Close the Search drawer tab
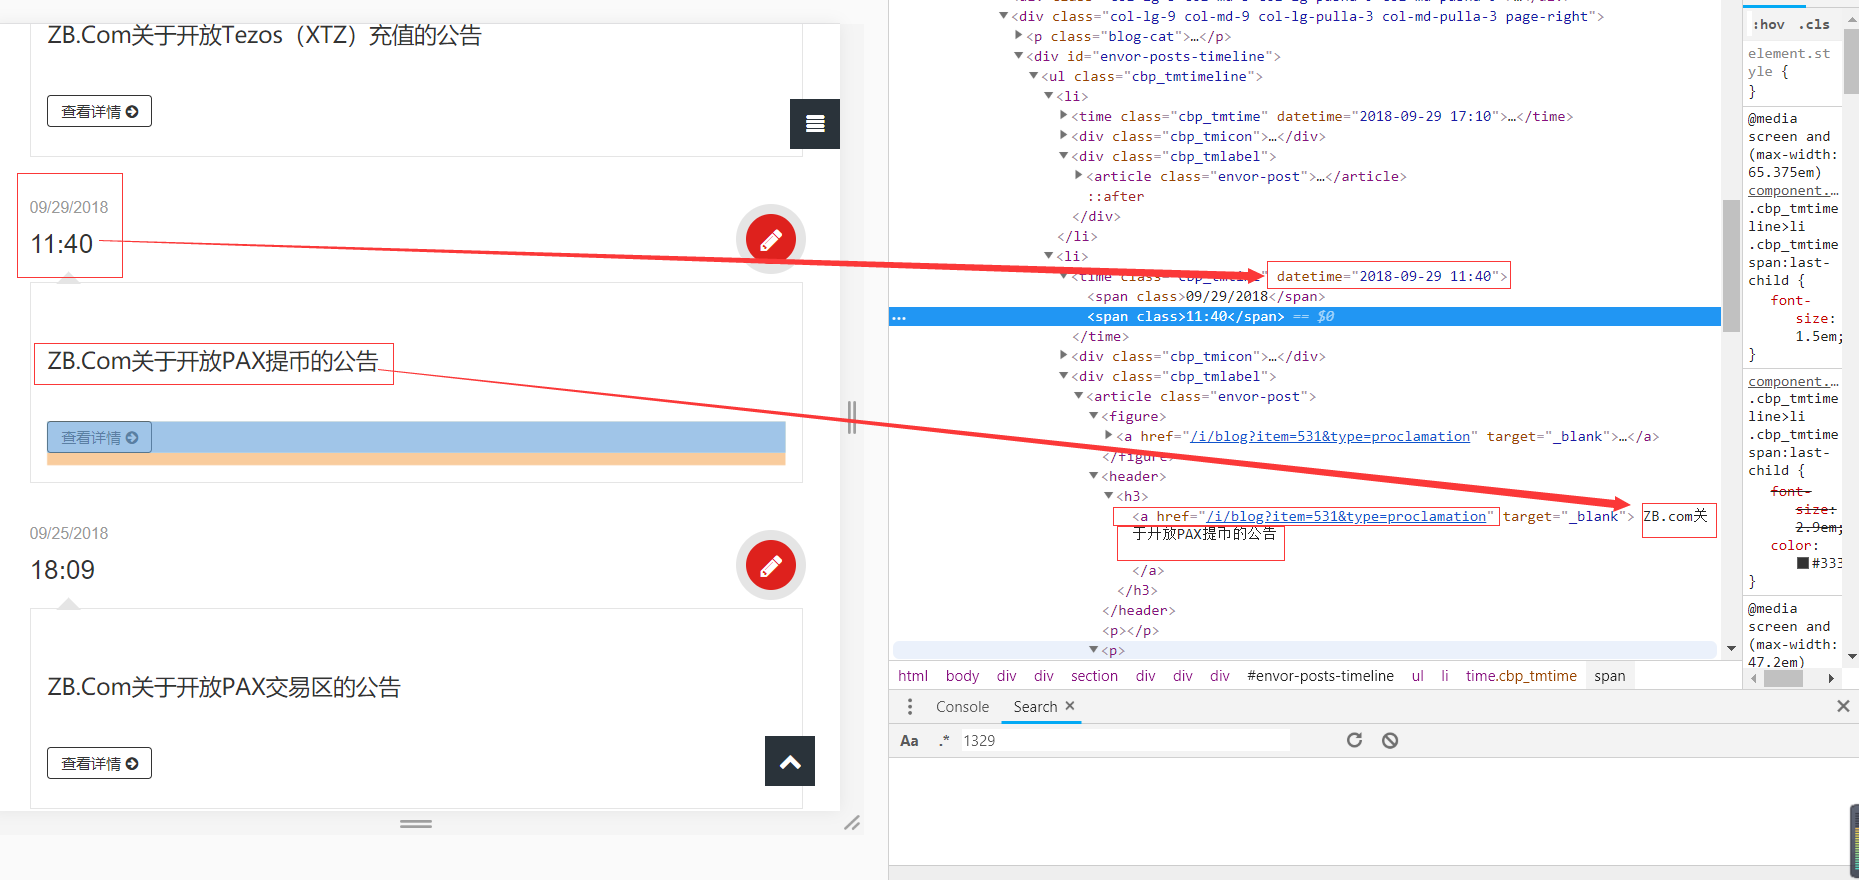The image size is (1859, 880). point(1070,706)
